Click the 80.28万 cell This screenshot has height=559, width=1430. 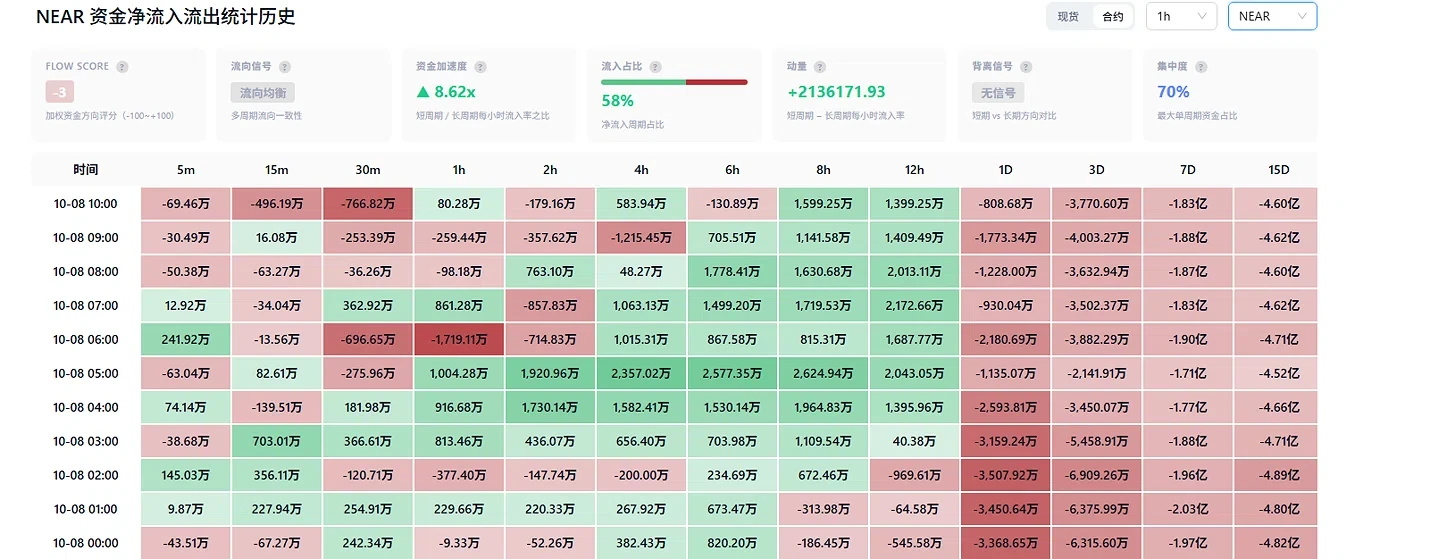[x=459, y=204]
